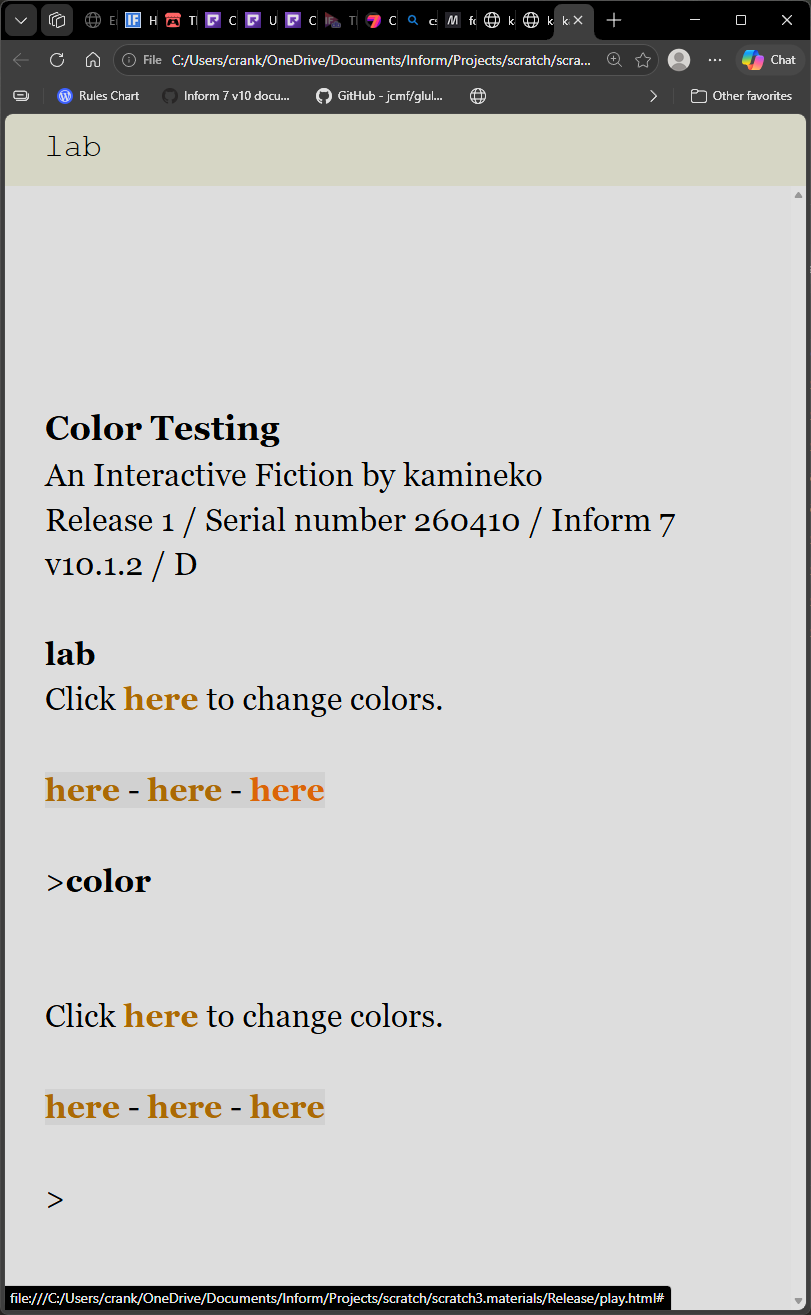The width and height of the screenshot is (811, 1315).
Task: Click the orange-red 'here' link in first row
Action: tap(287, 790)
